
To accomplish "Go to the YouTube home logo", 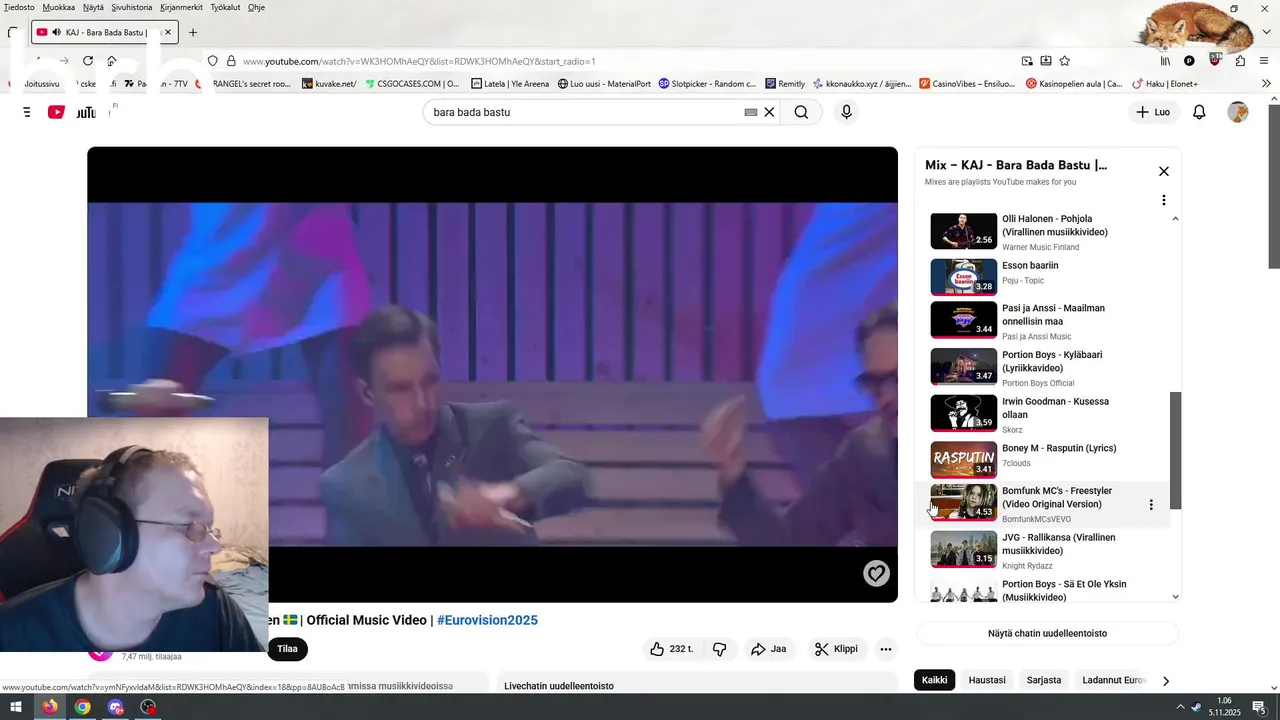I will point(72,112).
